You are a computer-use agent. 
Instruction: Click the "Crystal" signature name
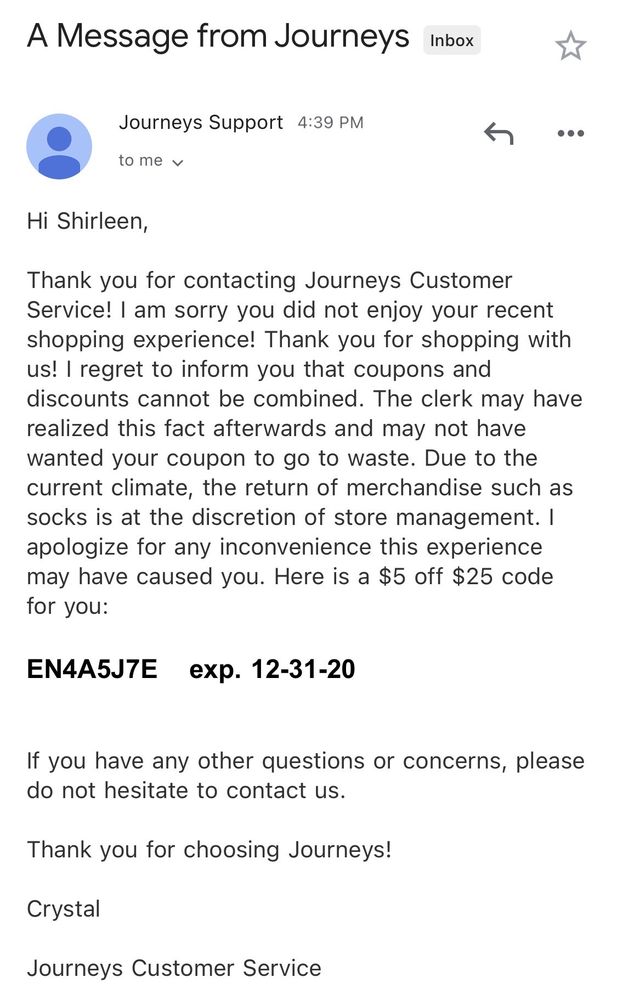(63, 909)
